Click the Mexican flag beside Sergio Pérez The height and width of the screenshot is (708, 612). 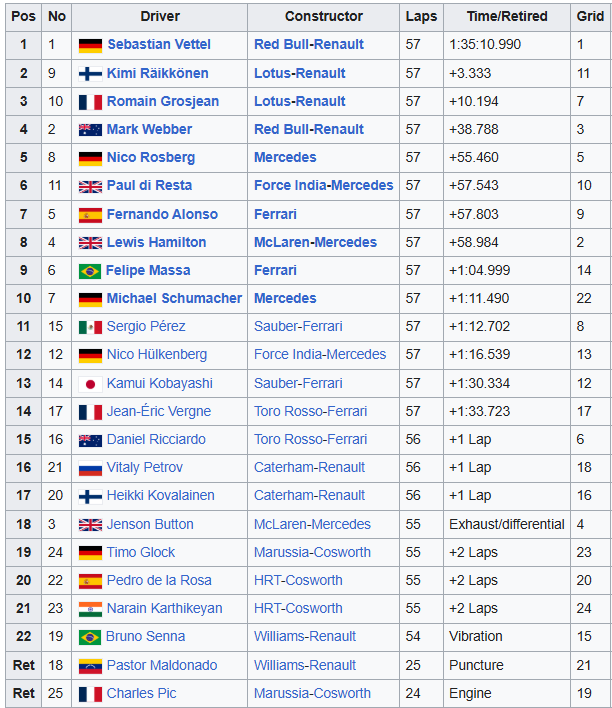90,327
